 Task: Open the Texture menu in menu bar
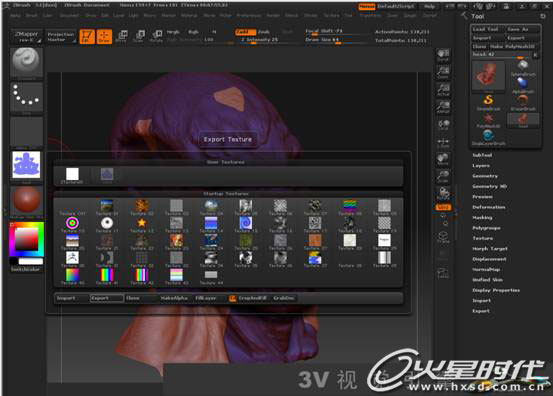331,16
